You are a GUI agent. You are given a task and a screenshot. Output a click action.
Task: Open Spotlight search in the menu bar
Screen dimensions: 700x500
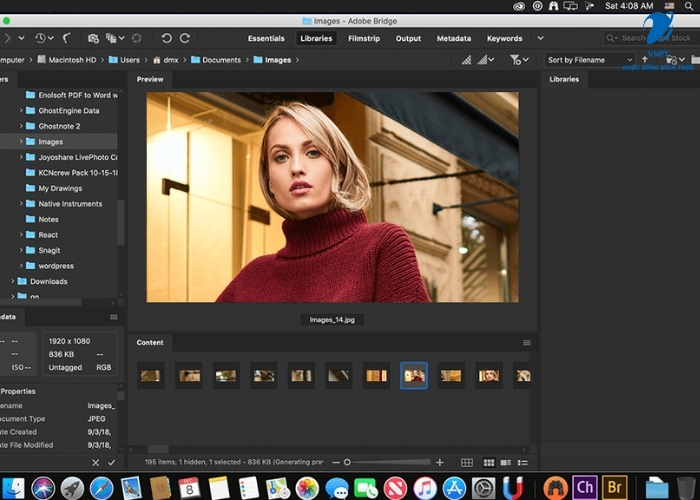pyautogui.click(x=689, y=6)
